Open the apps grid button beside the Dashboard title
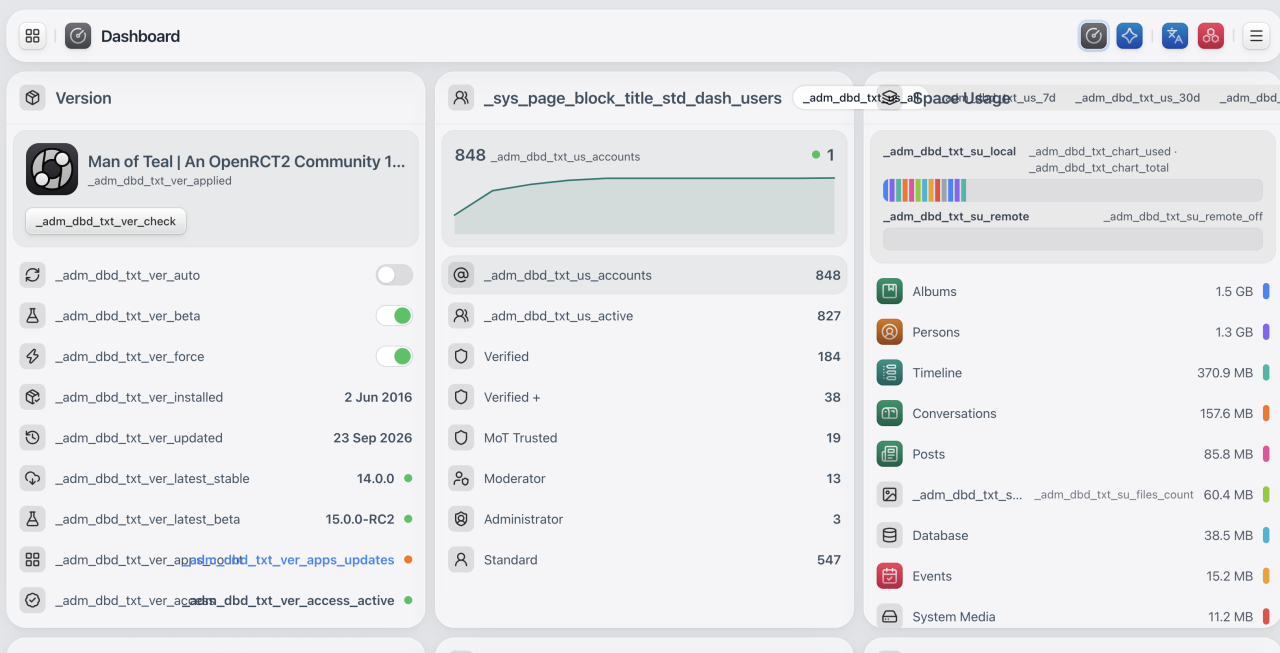Viewport: 1280px width, 653px height. [33, 36]
